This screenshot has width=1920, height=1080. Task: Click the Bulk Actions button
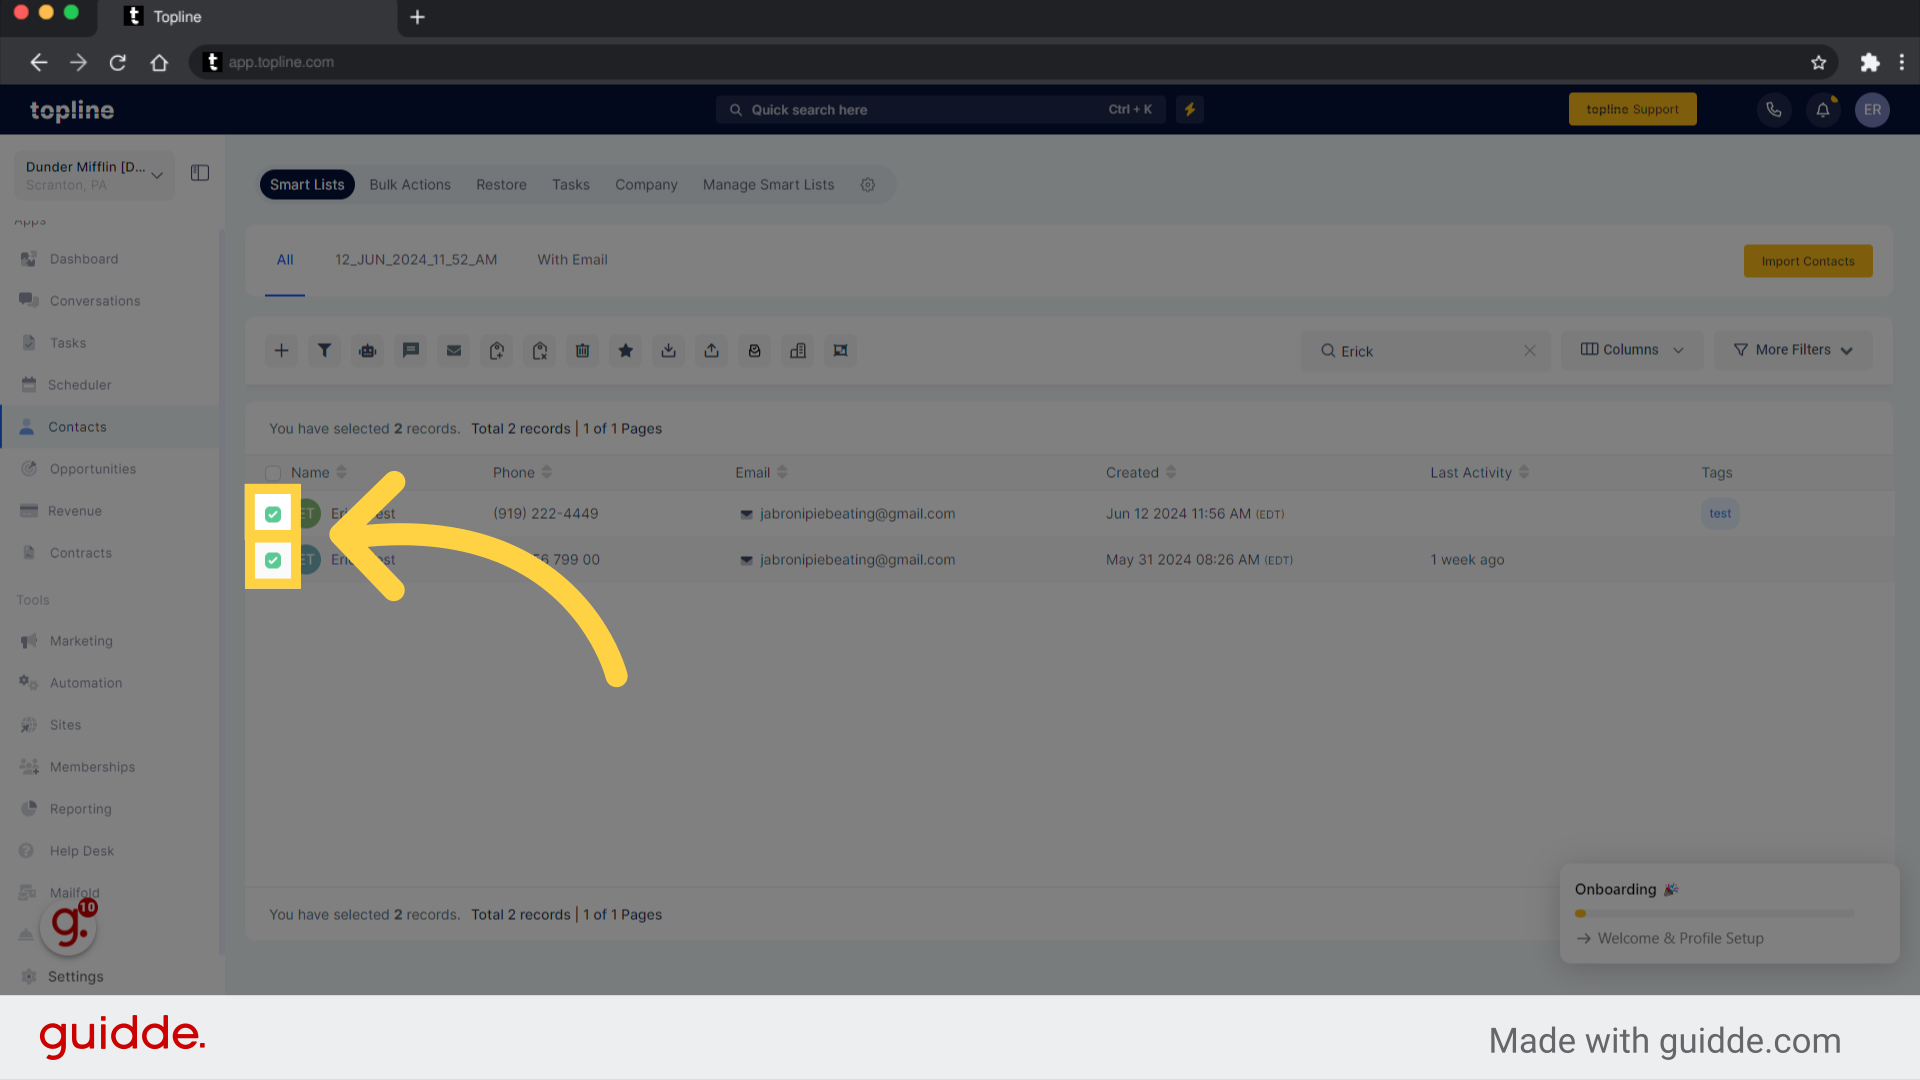tap(409, 185)
